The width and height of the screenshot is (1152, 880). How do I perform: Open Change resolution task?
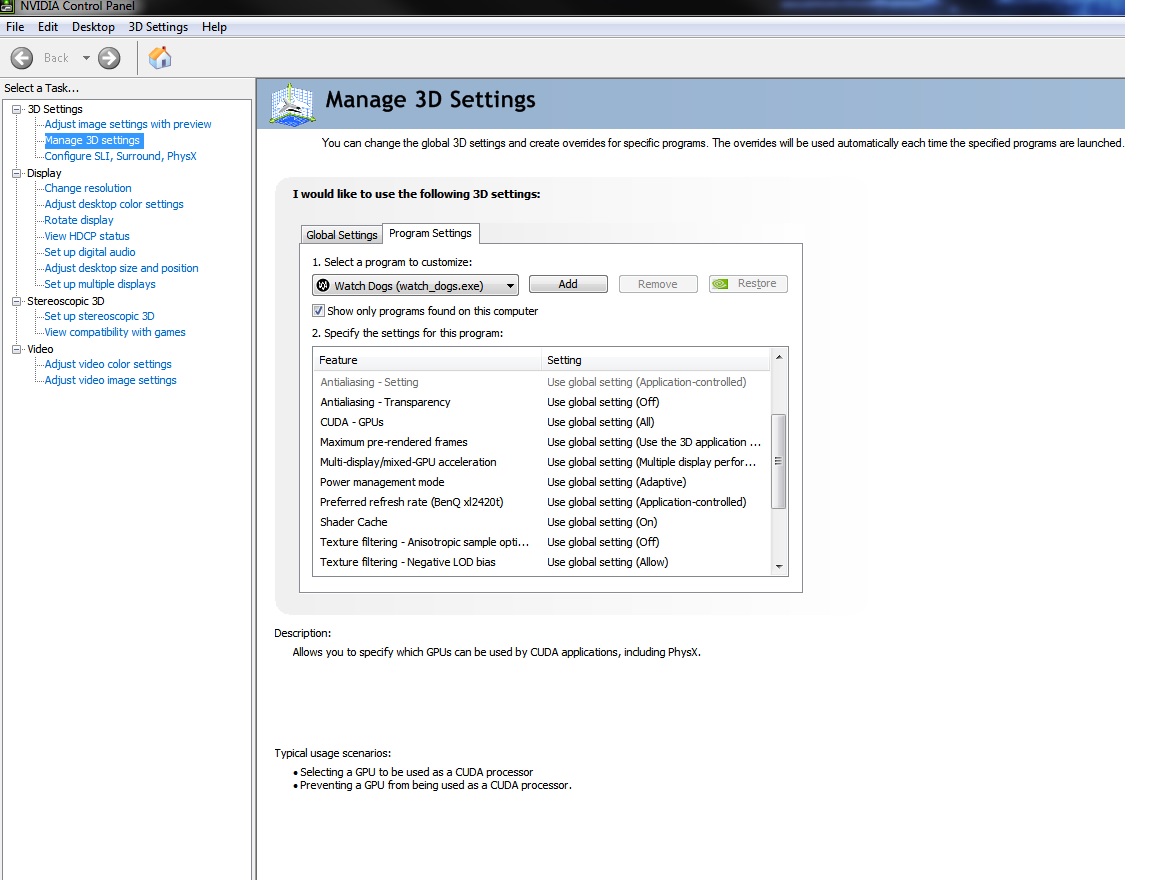click(88, 188)
